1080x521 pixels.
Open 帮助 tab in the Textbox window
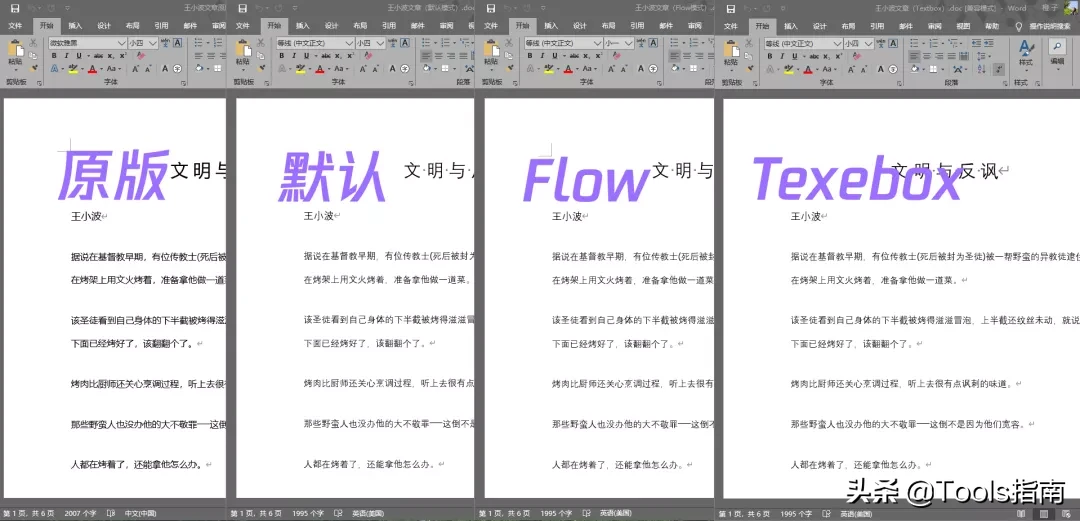point(992,25)
